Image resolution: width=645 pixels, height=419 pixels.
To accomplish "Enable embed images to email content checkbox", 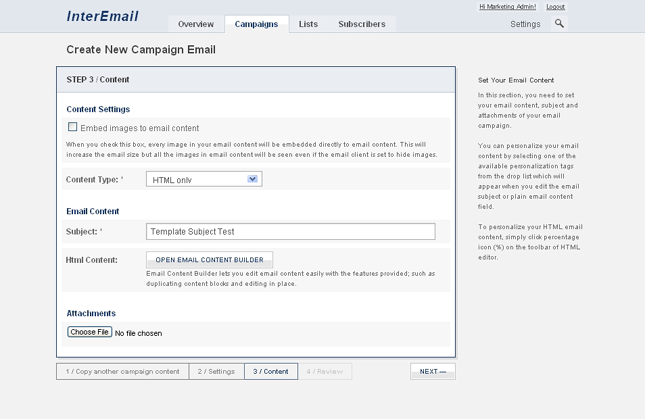I will click(x=72, y=127).
